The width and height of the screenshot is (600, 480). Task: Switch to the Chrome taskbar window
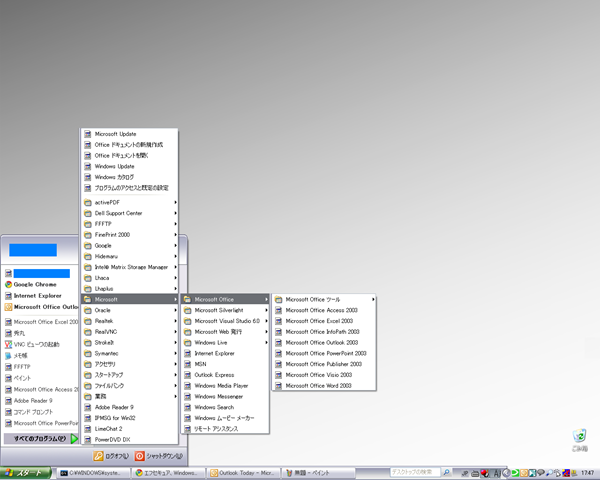pyautogui.click(x=169, y=473)
